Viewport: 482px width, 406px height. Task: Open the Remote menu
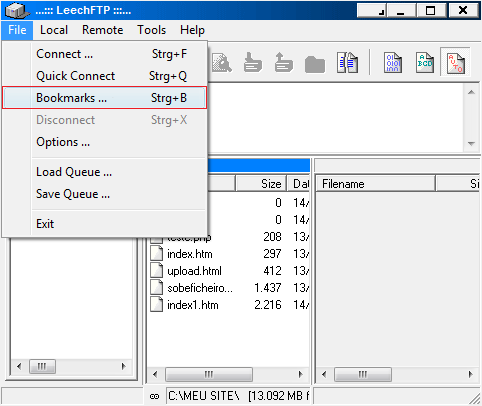pyautogui.click(x=102, y=30)
